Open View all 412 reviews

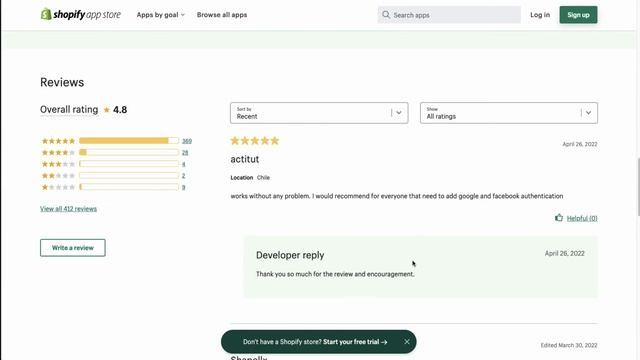pos(68,209)
